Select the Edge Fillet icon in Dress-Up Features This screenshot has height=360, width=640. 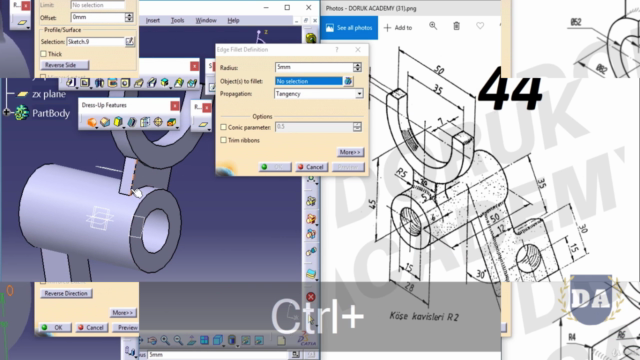pos(92,122)
